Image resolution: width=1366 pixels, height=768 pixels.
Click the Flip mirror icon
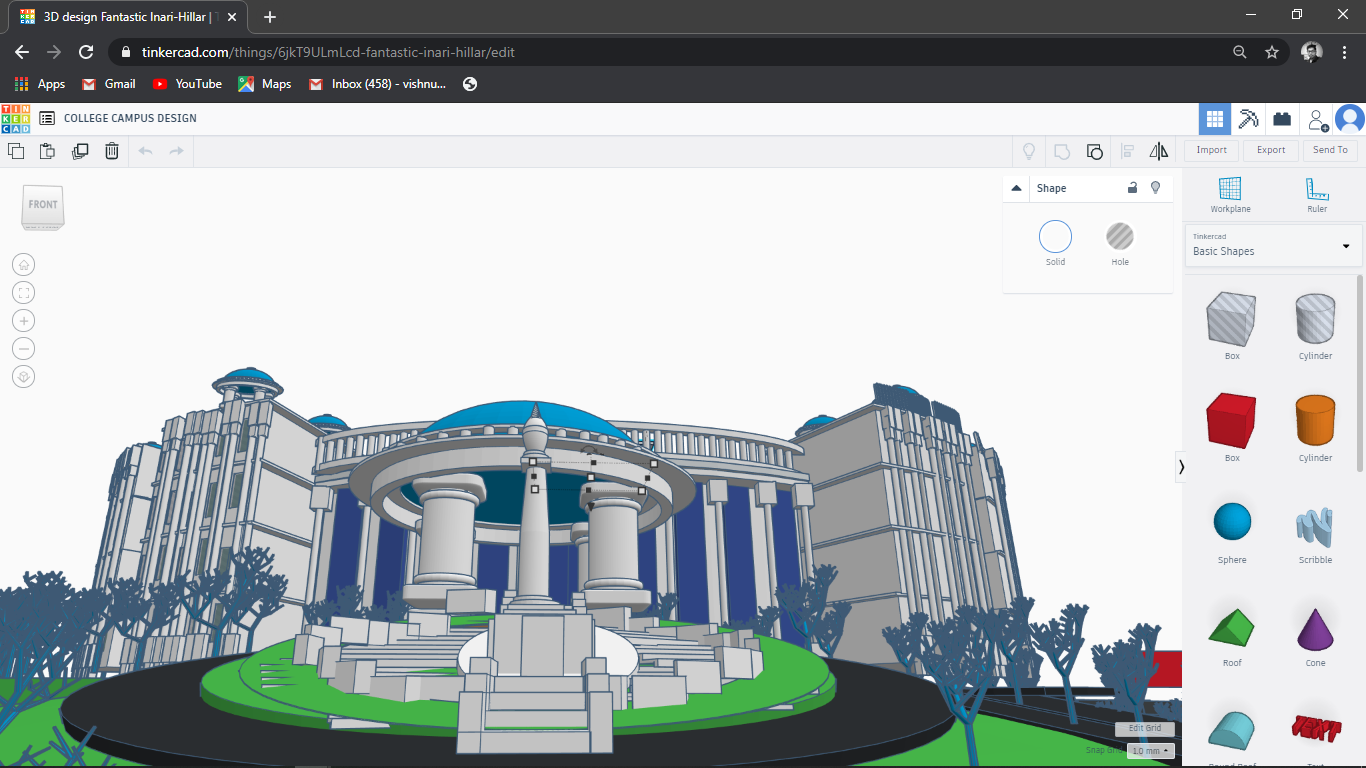(1159, 151)
